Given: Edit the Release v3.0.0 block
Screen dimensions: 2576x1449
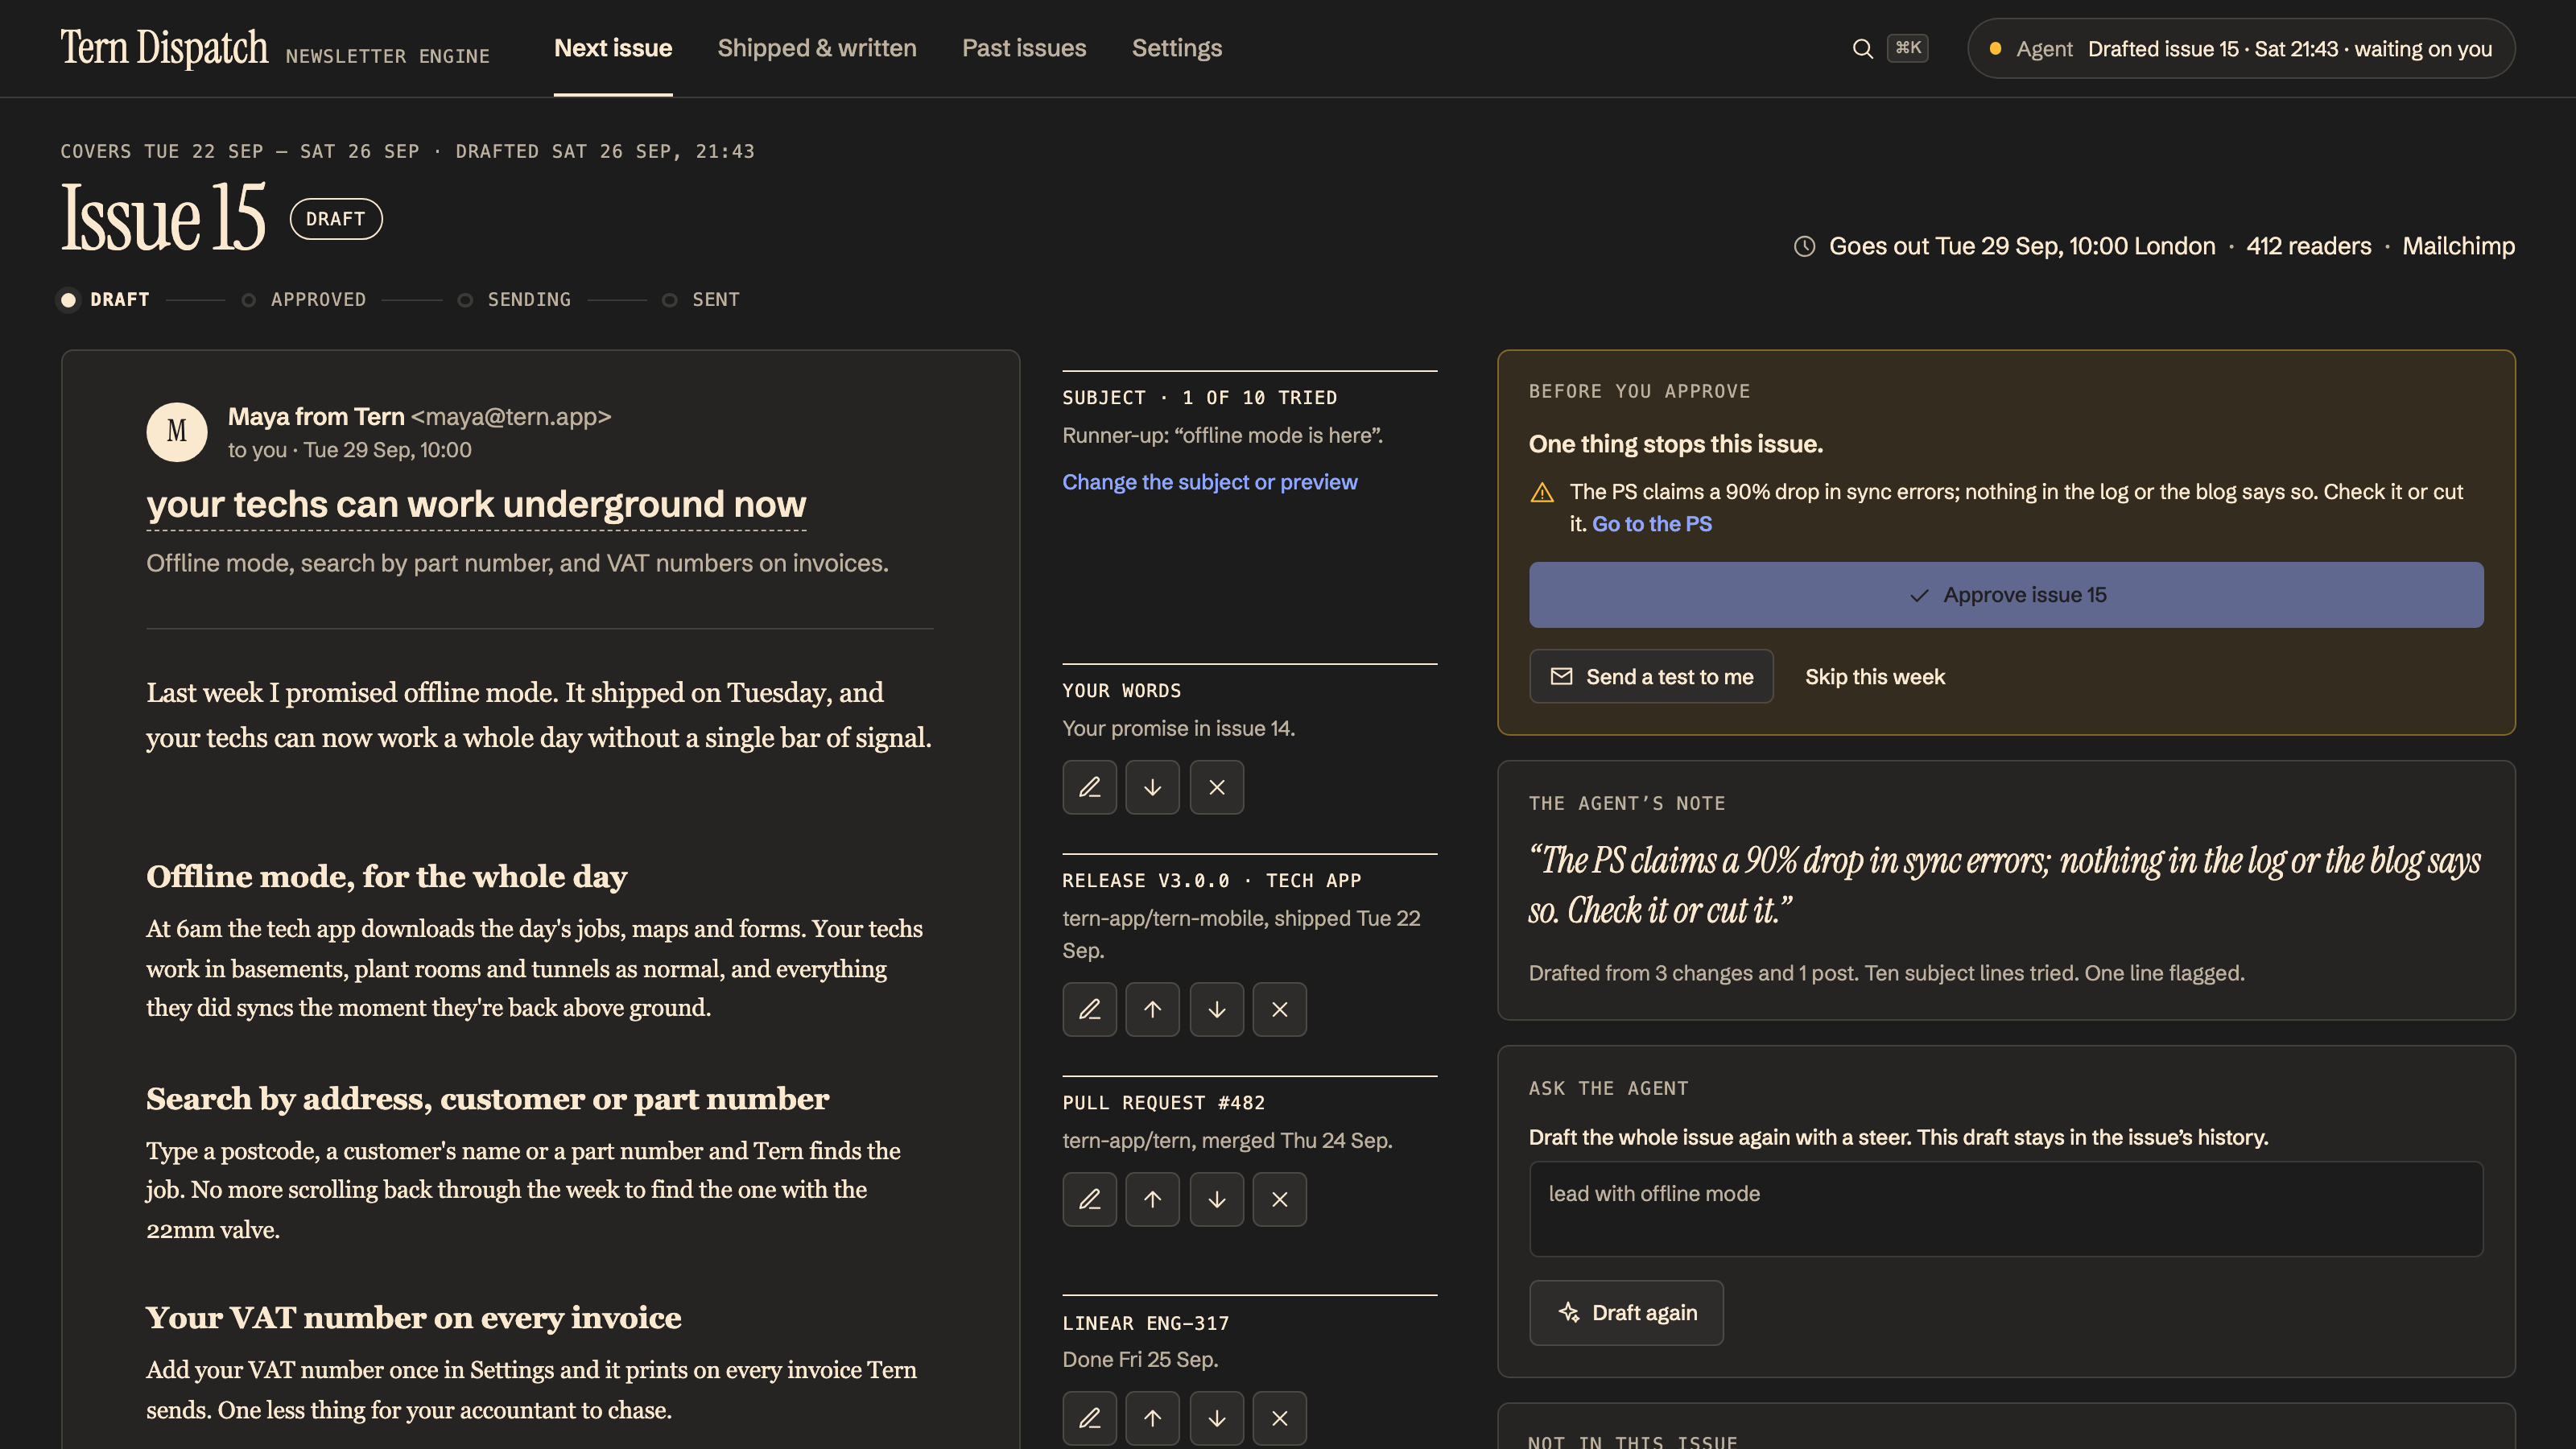Looking at the screenshot, I should click(x=1089, y=1009).
